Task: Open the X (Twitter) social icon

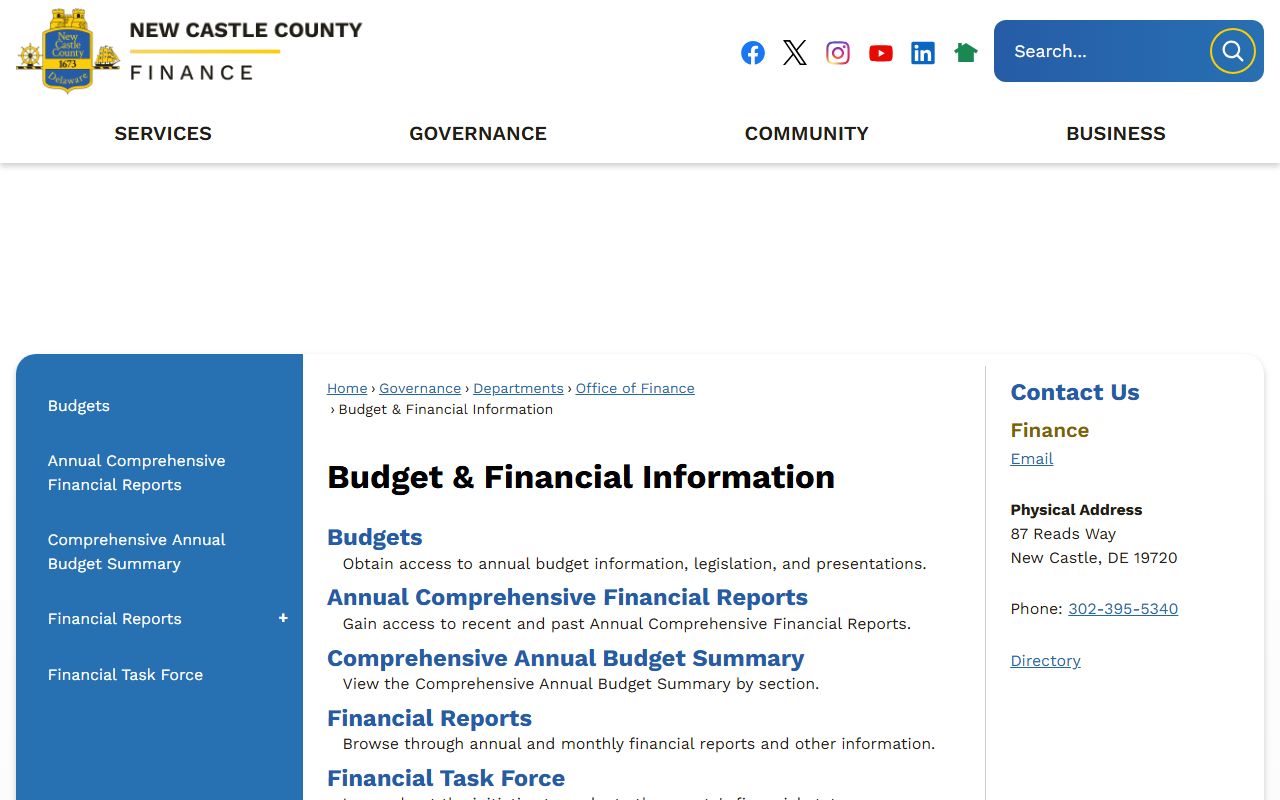Action: pos(795,53)
